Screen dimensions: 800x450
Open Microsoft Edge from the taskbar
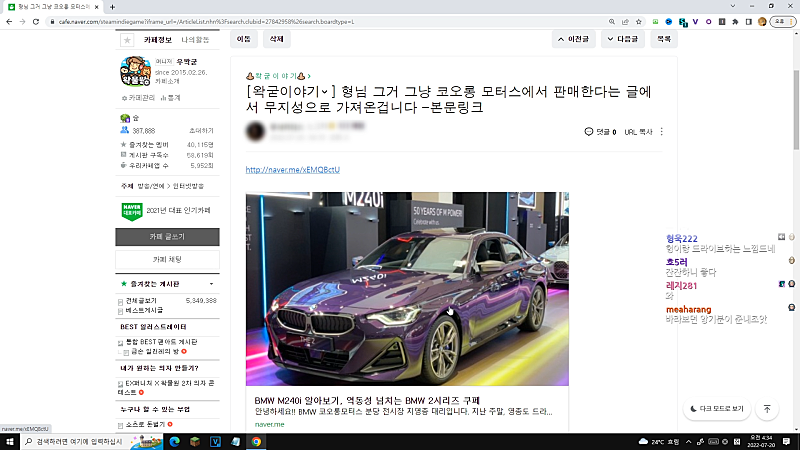pyautogui.click(x=174, y=442)
